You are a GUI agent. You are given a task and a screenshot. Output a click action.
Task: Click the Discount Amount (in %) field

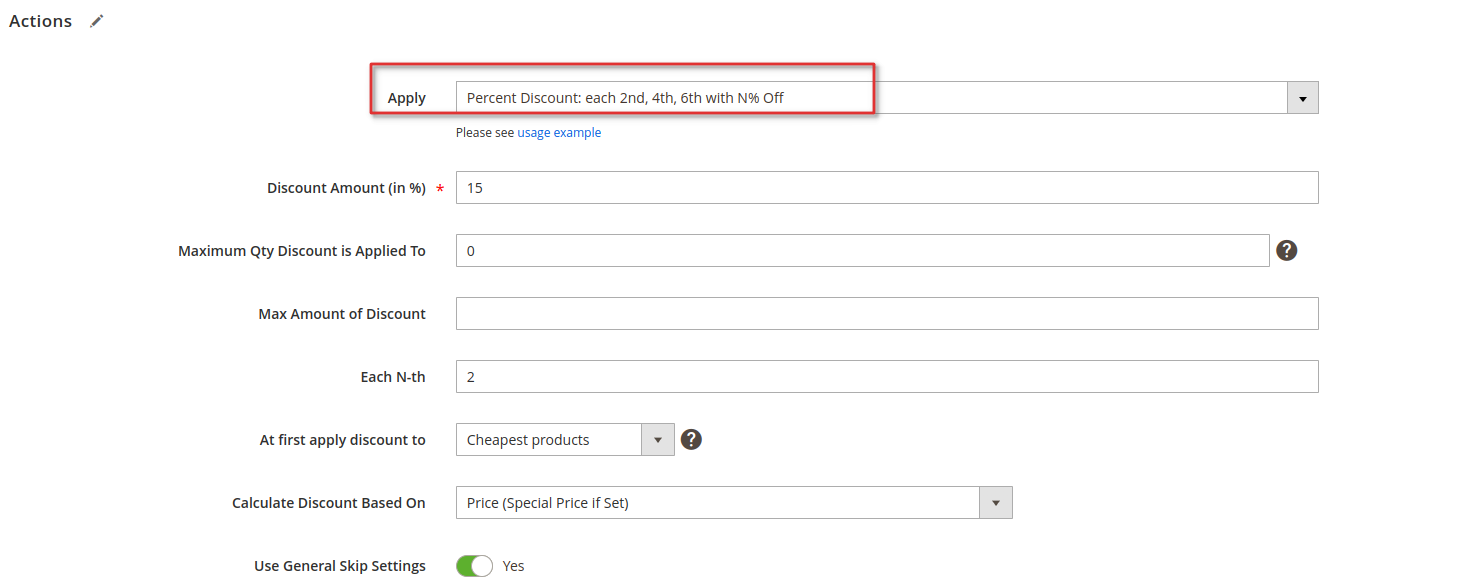coord(887,188)
